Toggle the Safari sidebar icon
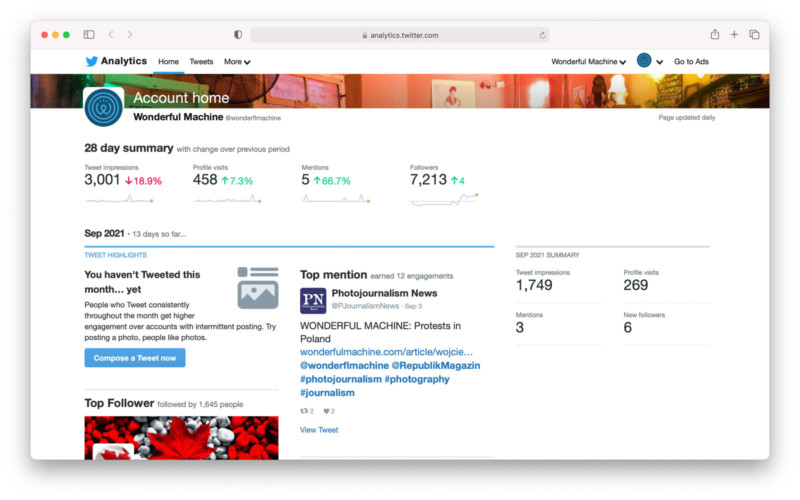Viewport: 800px width, 500px height. (x=89, y=35)
